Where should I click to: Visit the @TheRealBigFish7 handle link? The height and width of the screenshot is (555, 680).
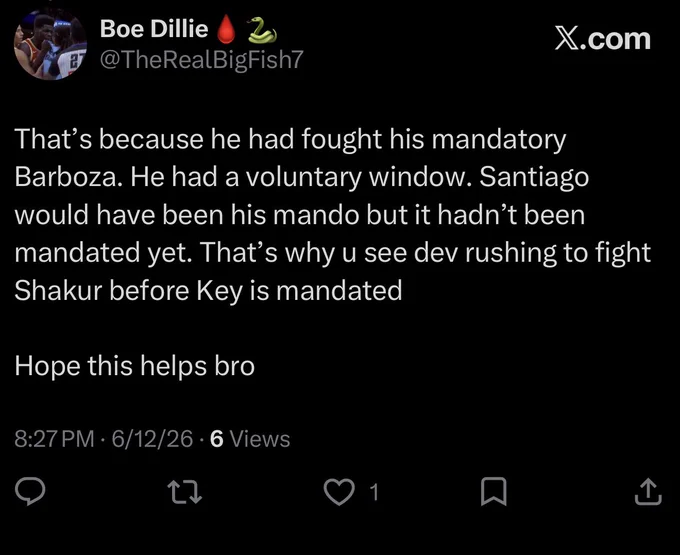pyautogui.click(x=202, y=59)
